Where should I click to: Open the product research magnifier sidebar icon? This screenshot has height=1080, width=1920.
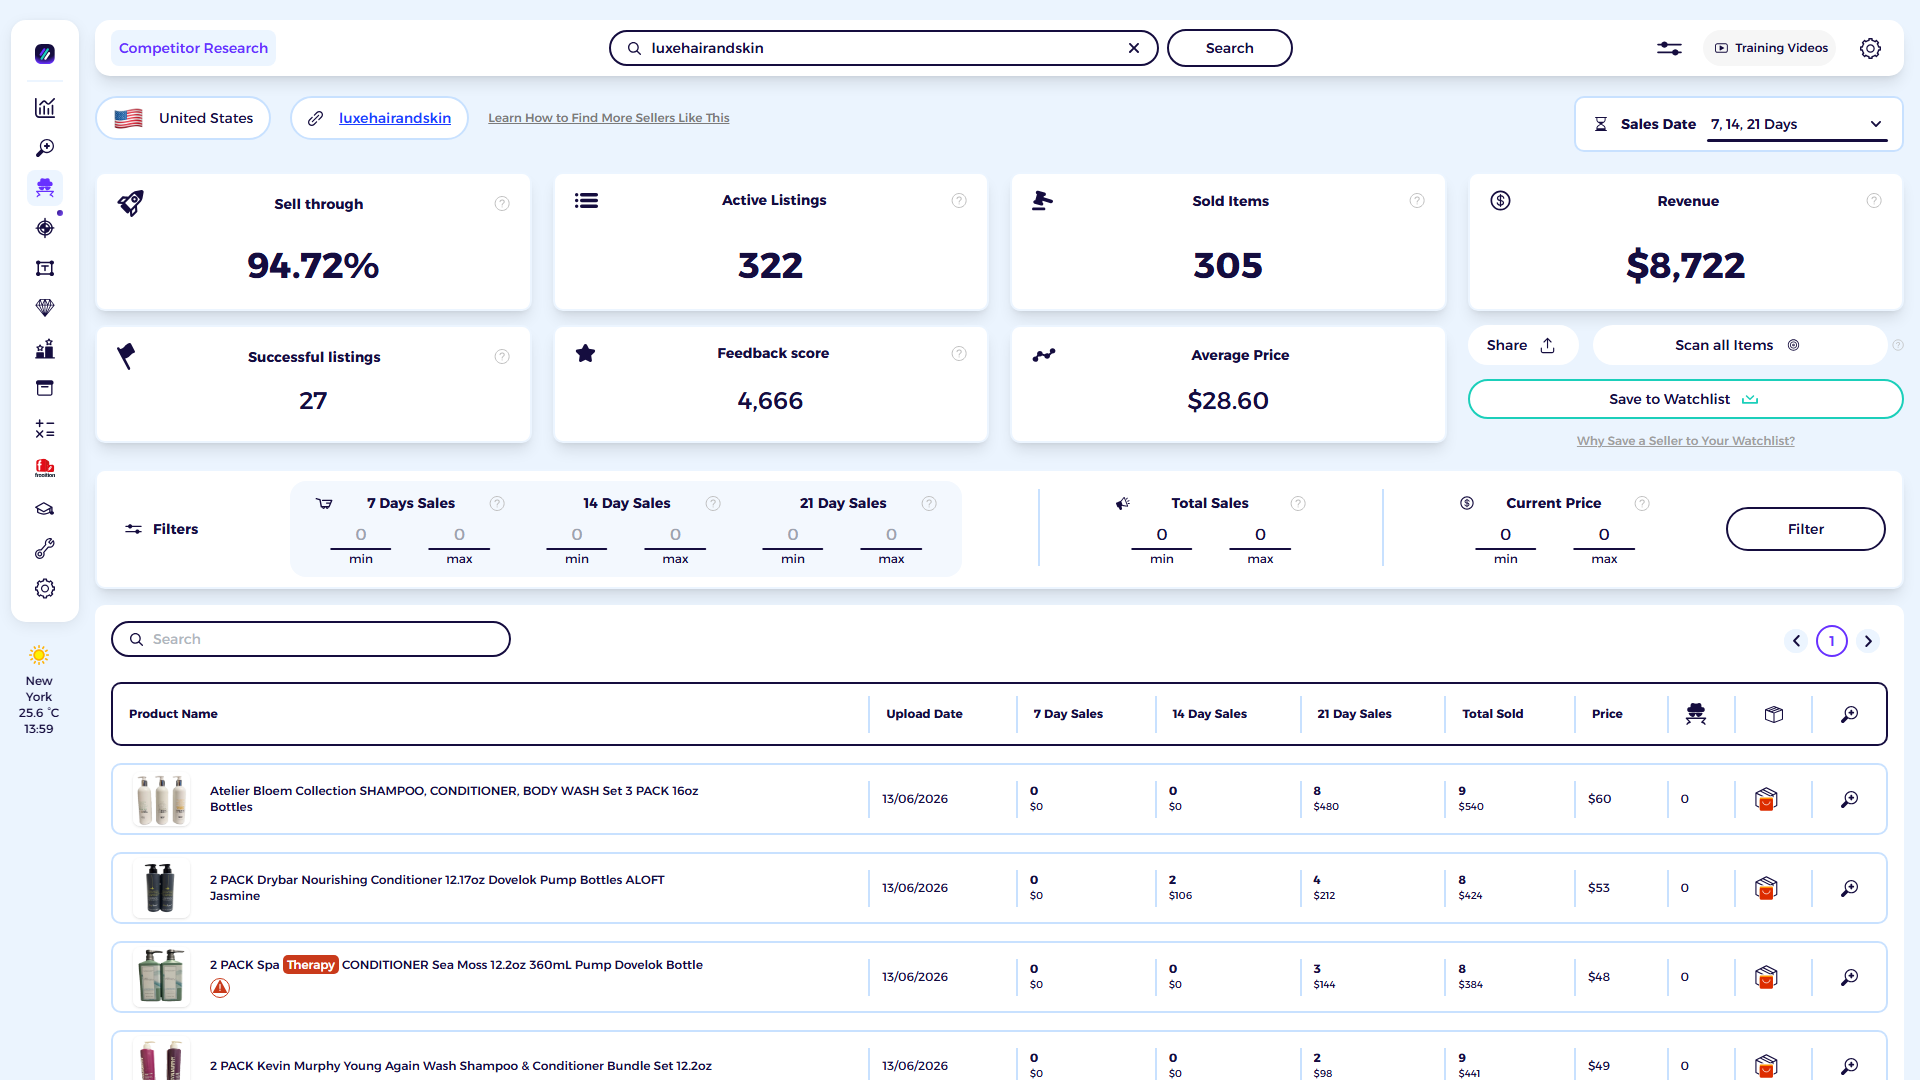45,148
